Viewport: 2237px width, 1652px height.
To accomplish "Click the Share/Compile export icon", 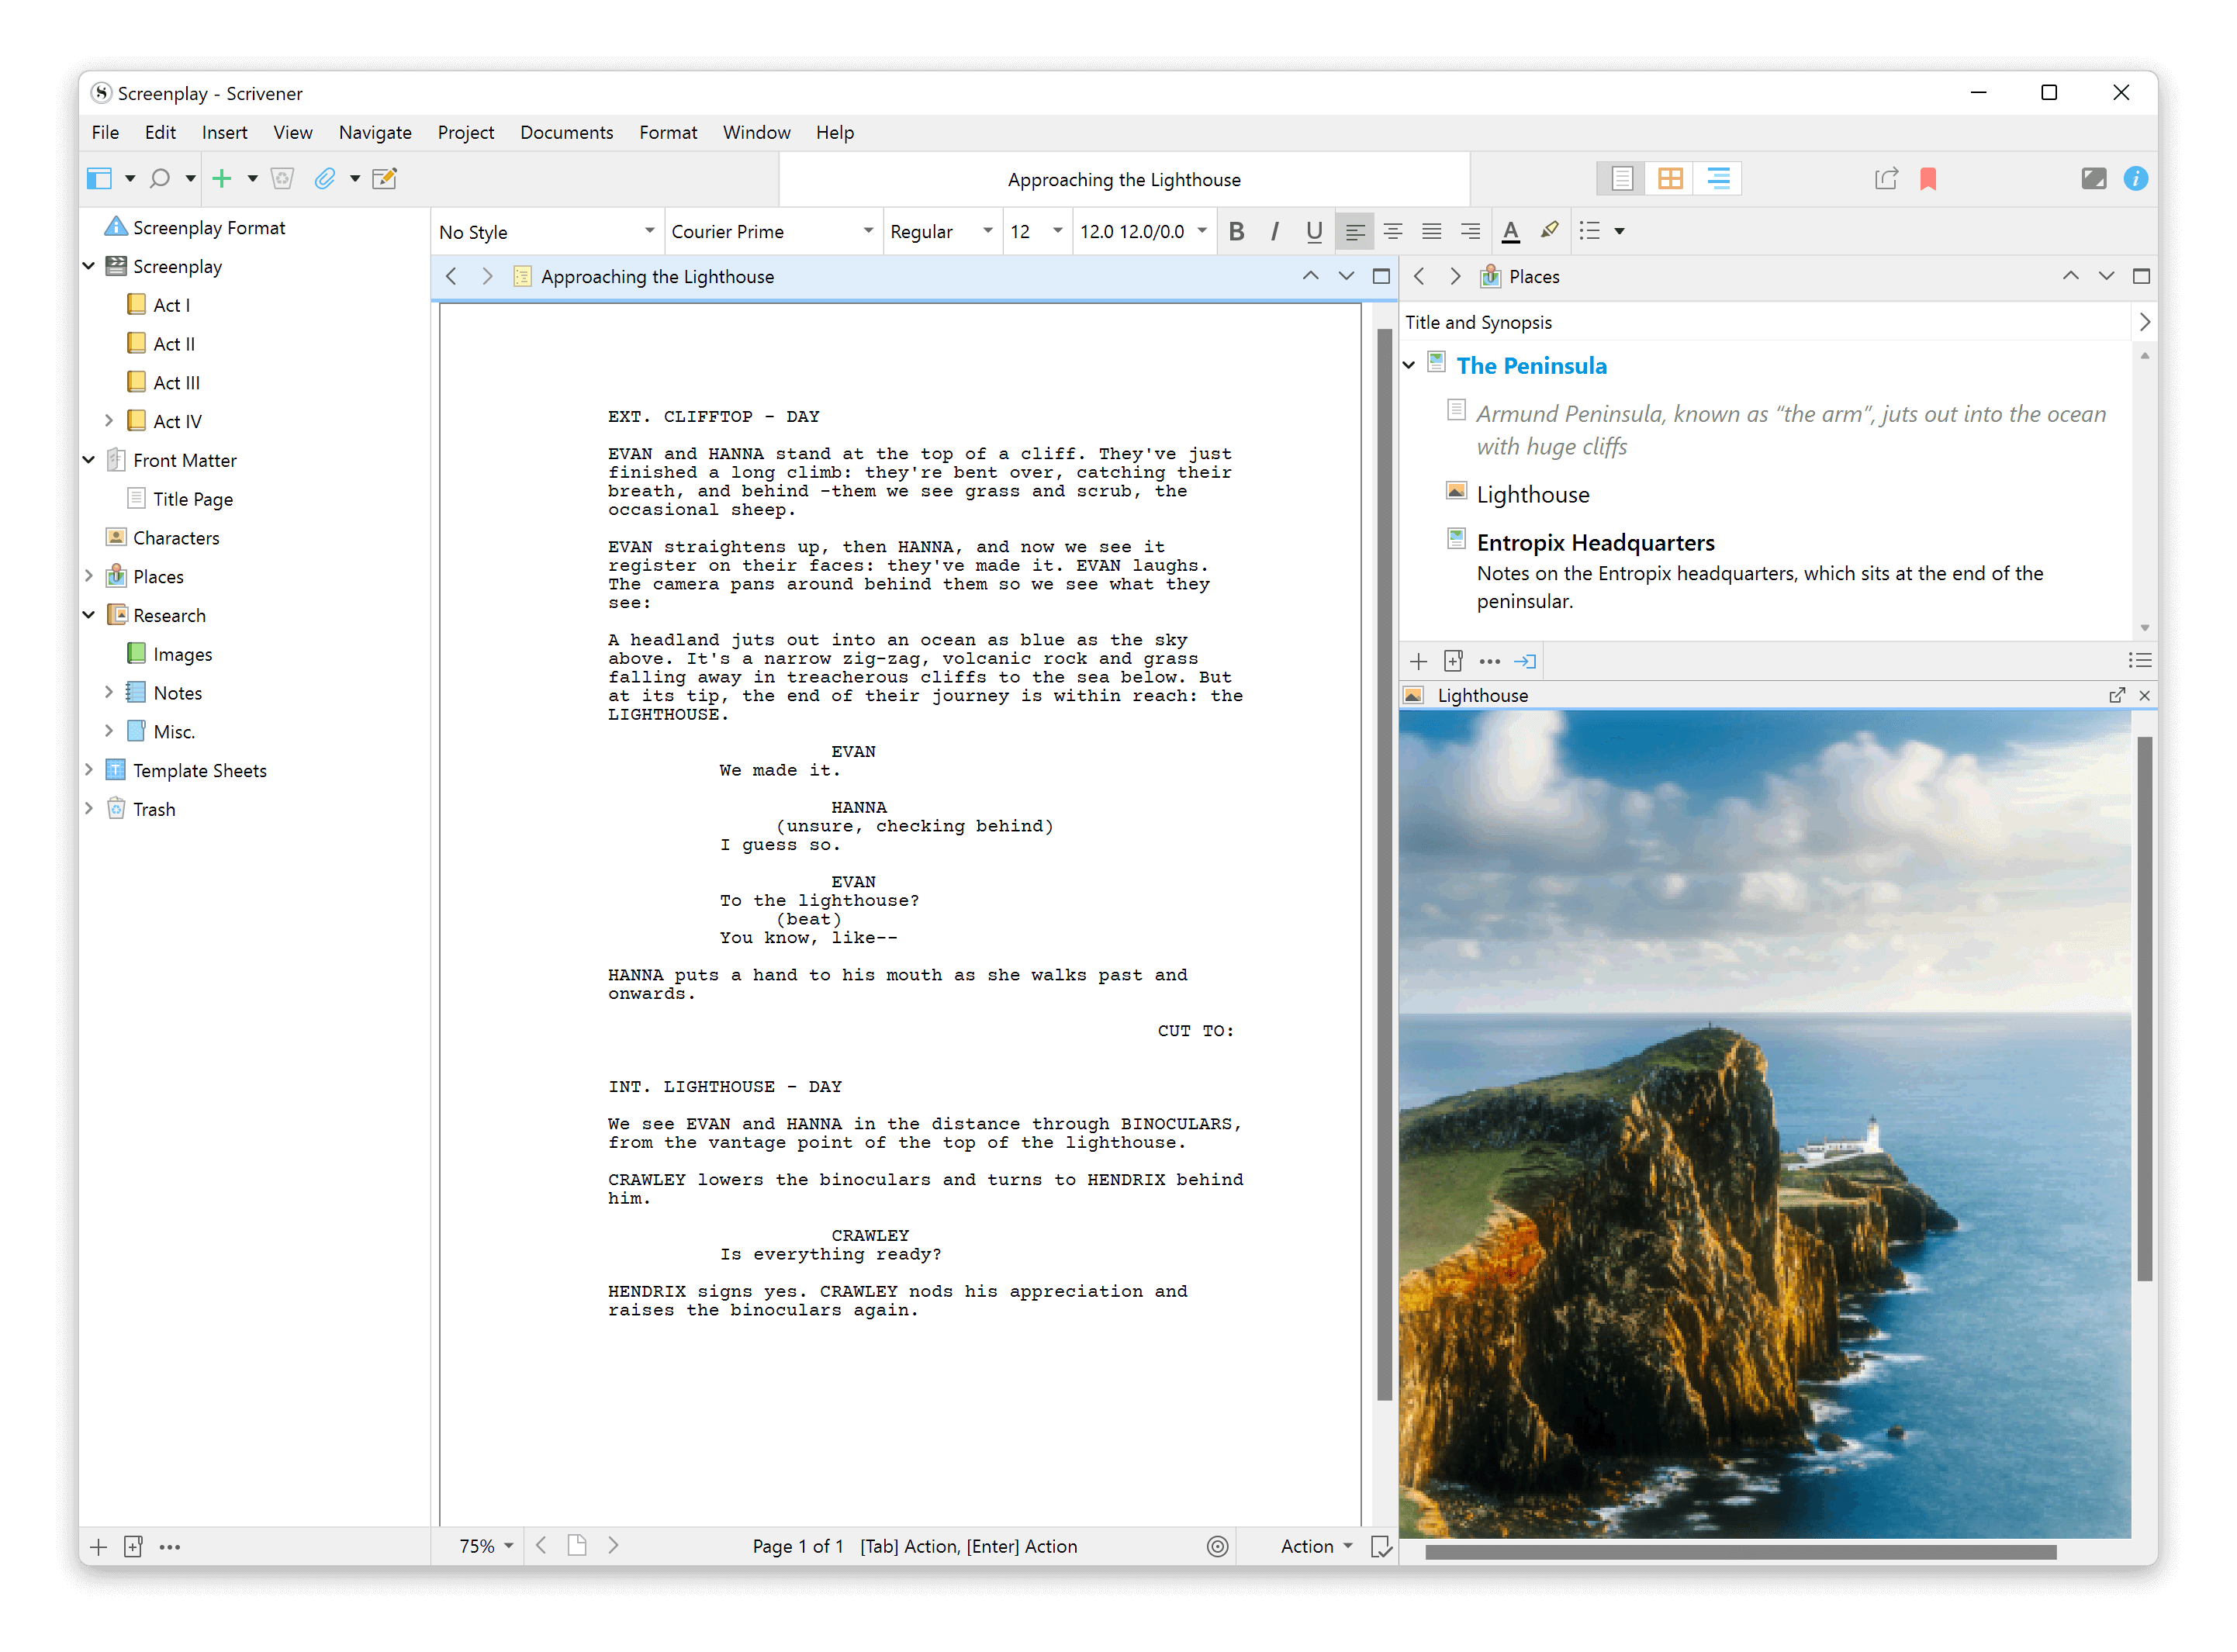I will 1886,179.
